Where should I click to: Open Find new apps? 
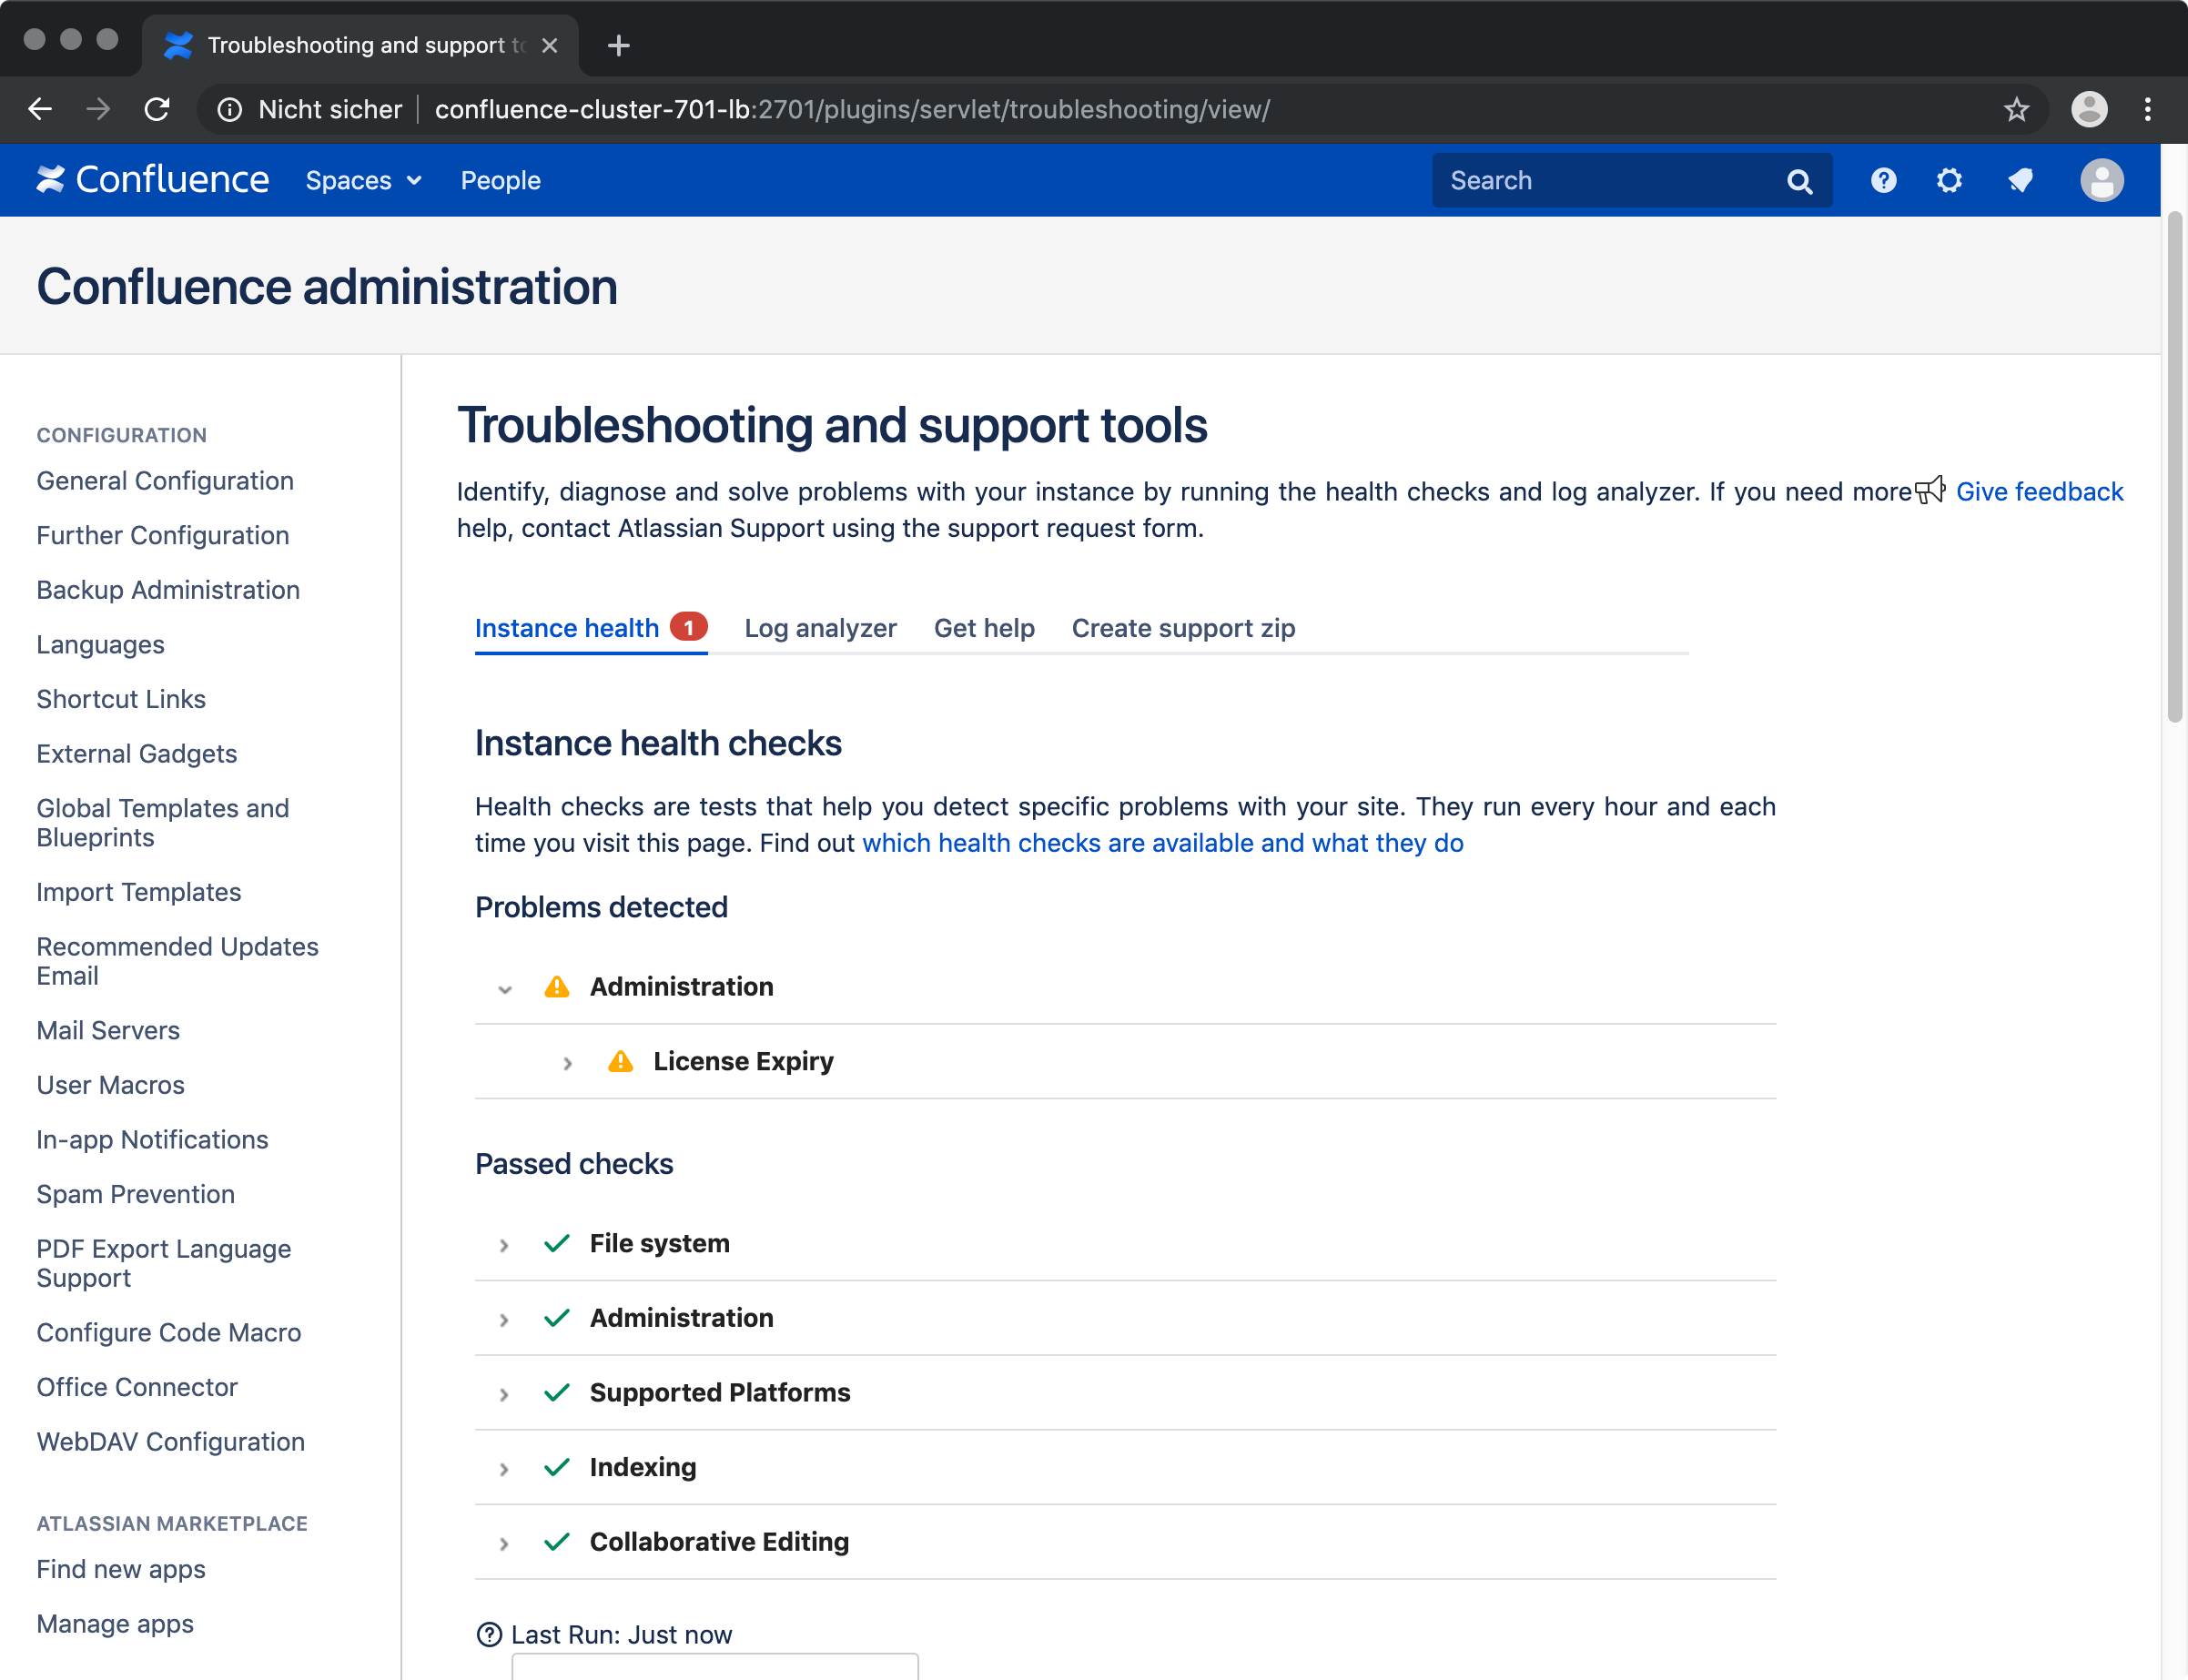tap(121, 1569)
